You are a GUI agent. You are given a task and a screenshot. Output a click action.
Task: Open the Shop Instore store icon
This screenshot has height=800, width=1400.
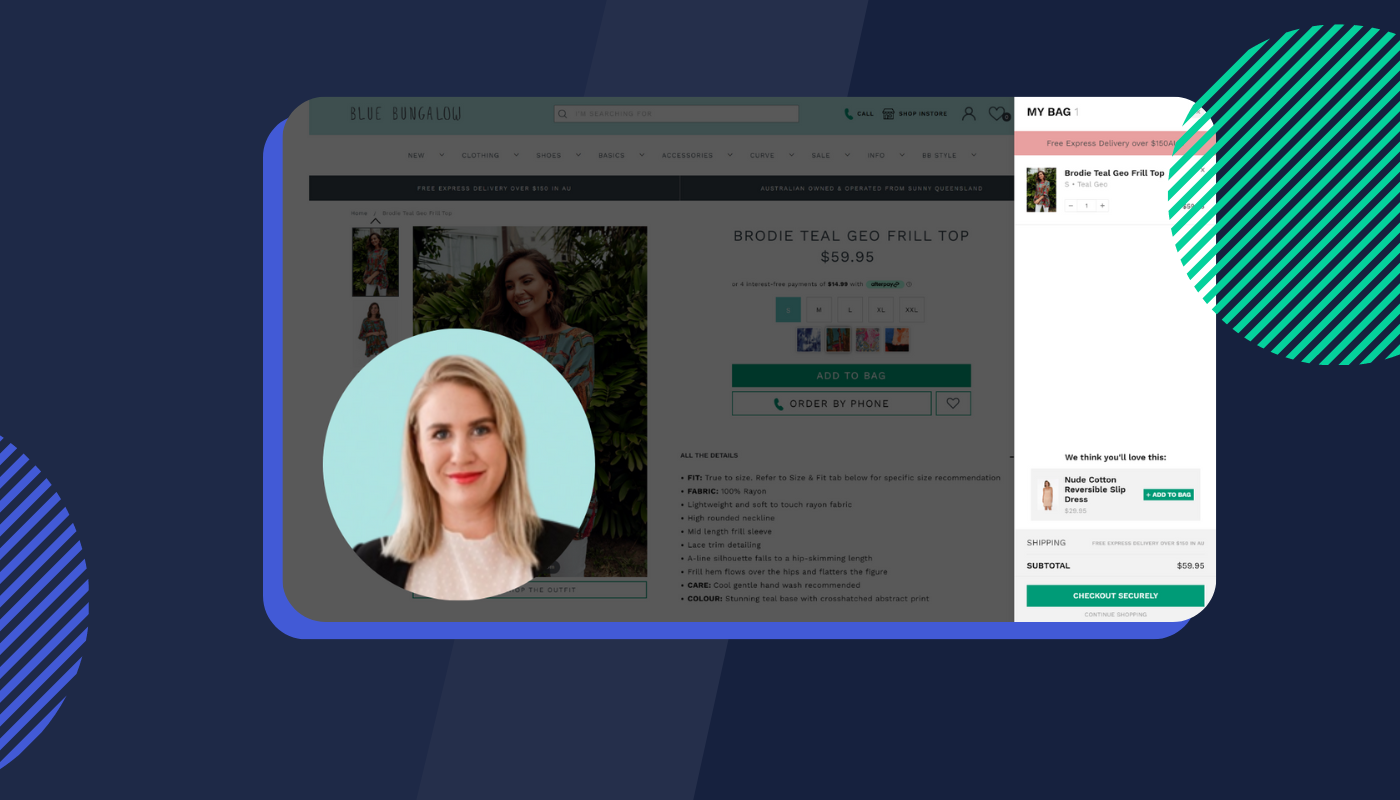pyautogui.click(x=888, y=113)
